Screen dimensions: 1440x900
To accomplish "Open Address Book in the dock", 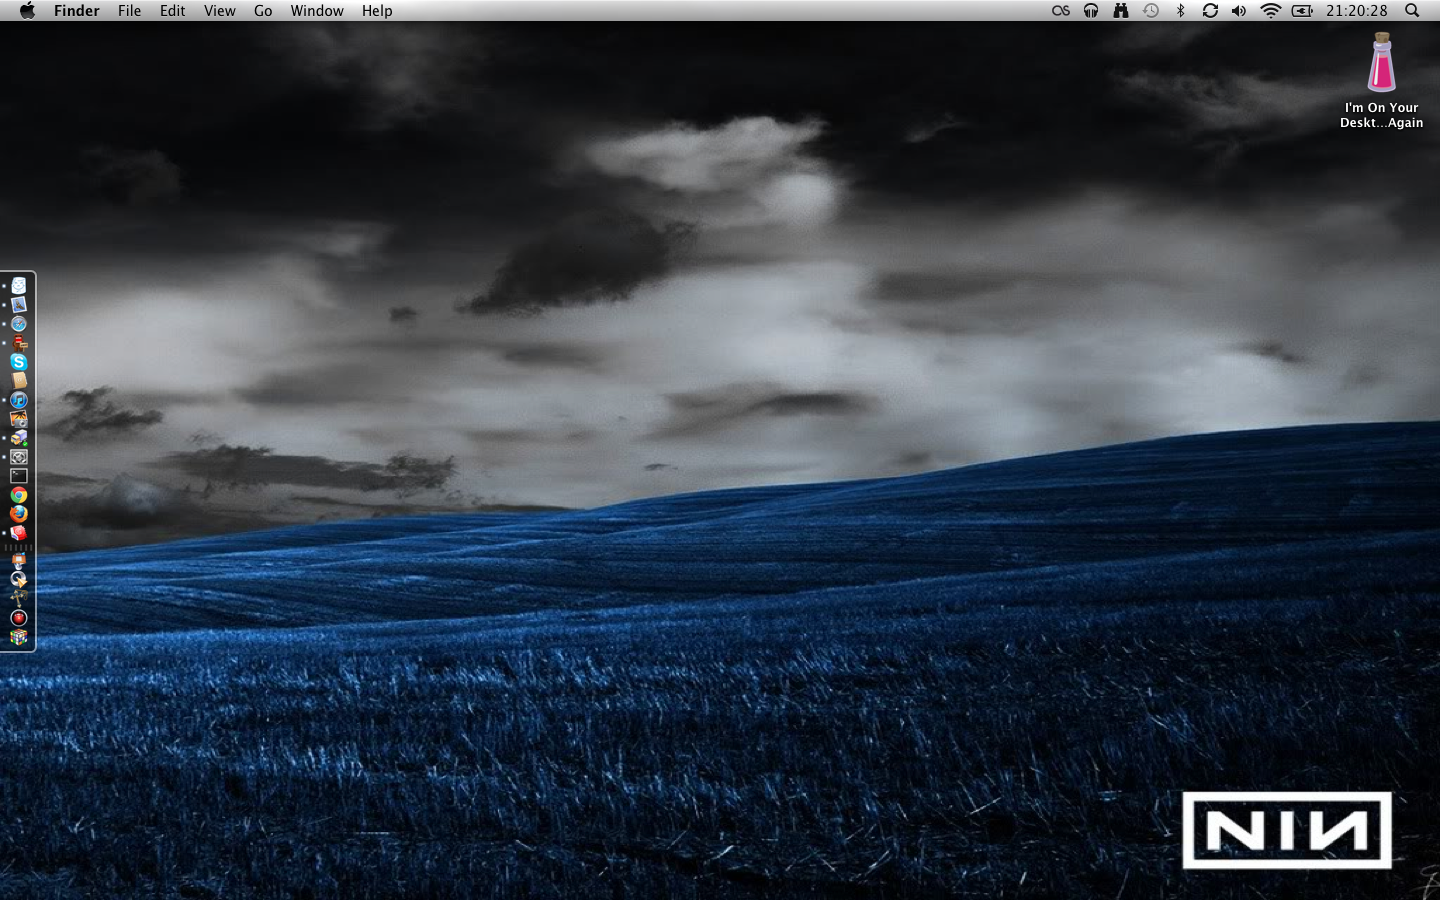I will pyautogui.click(x=18, y=381).
